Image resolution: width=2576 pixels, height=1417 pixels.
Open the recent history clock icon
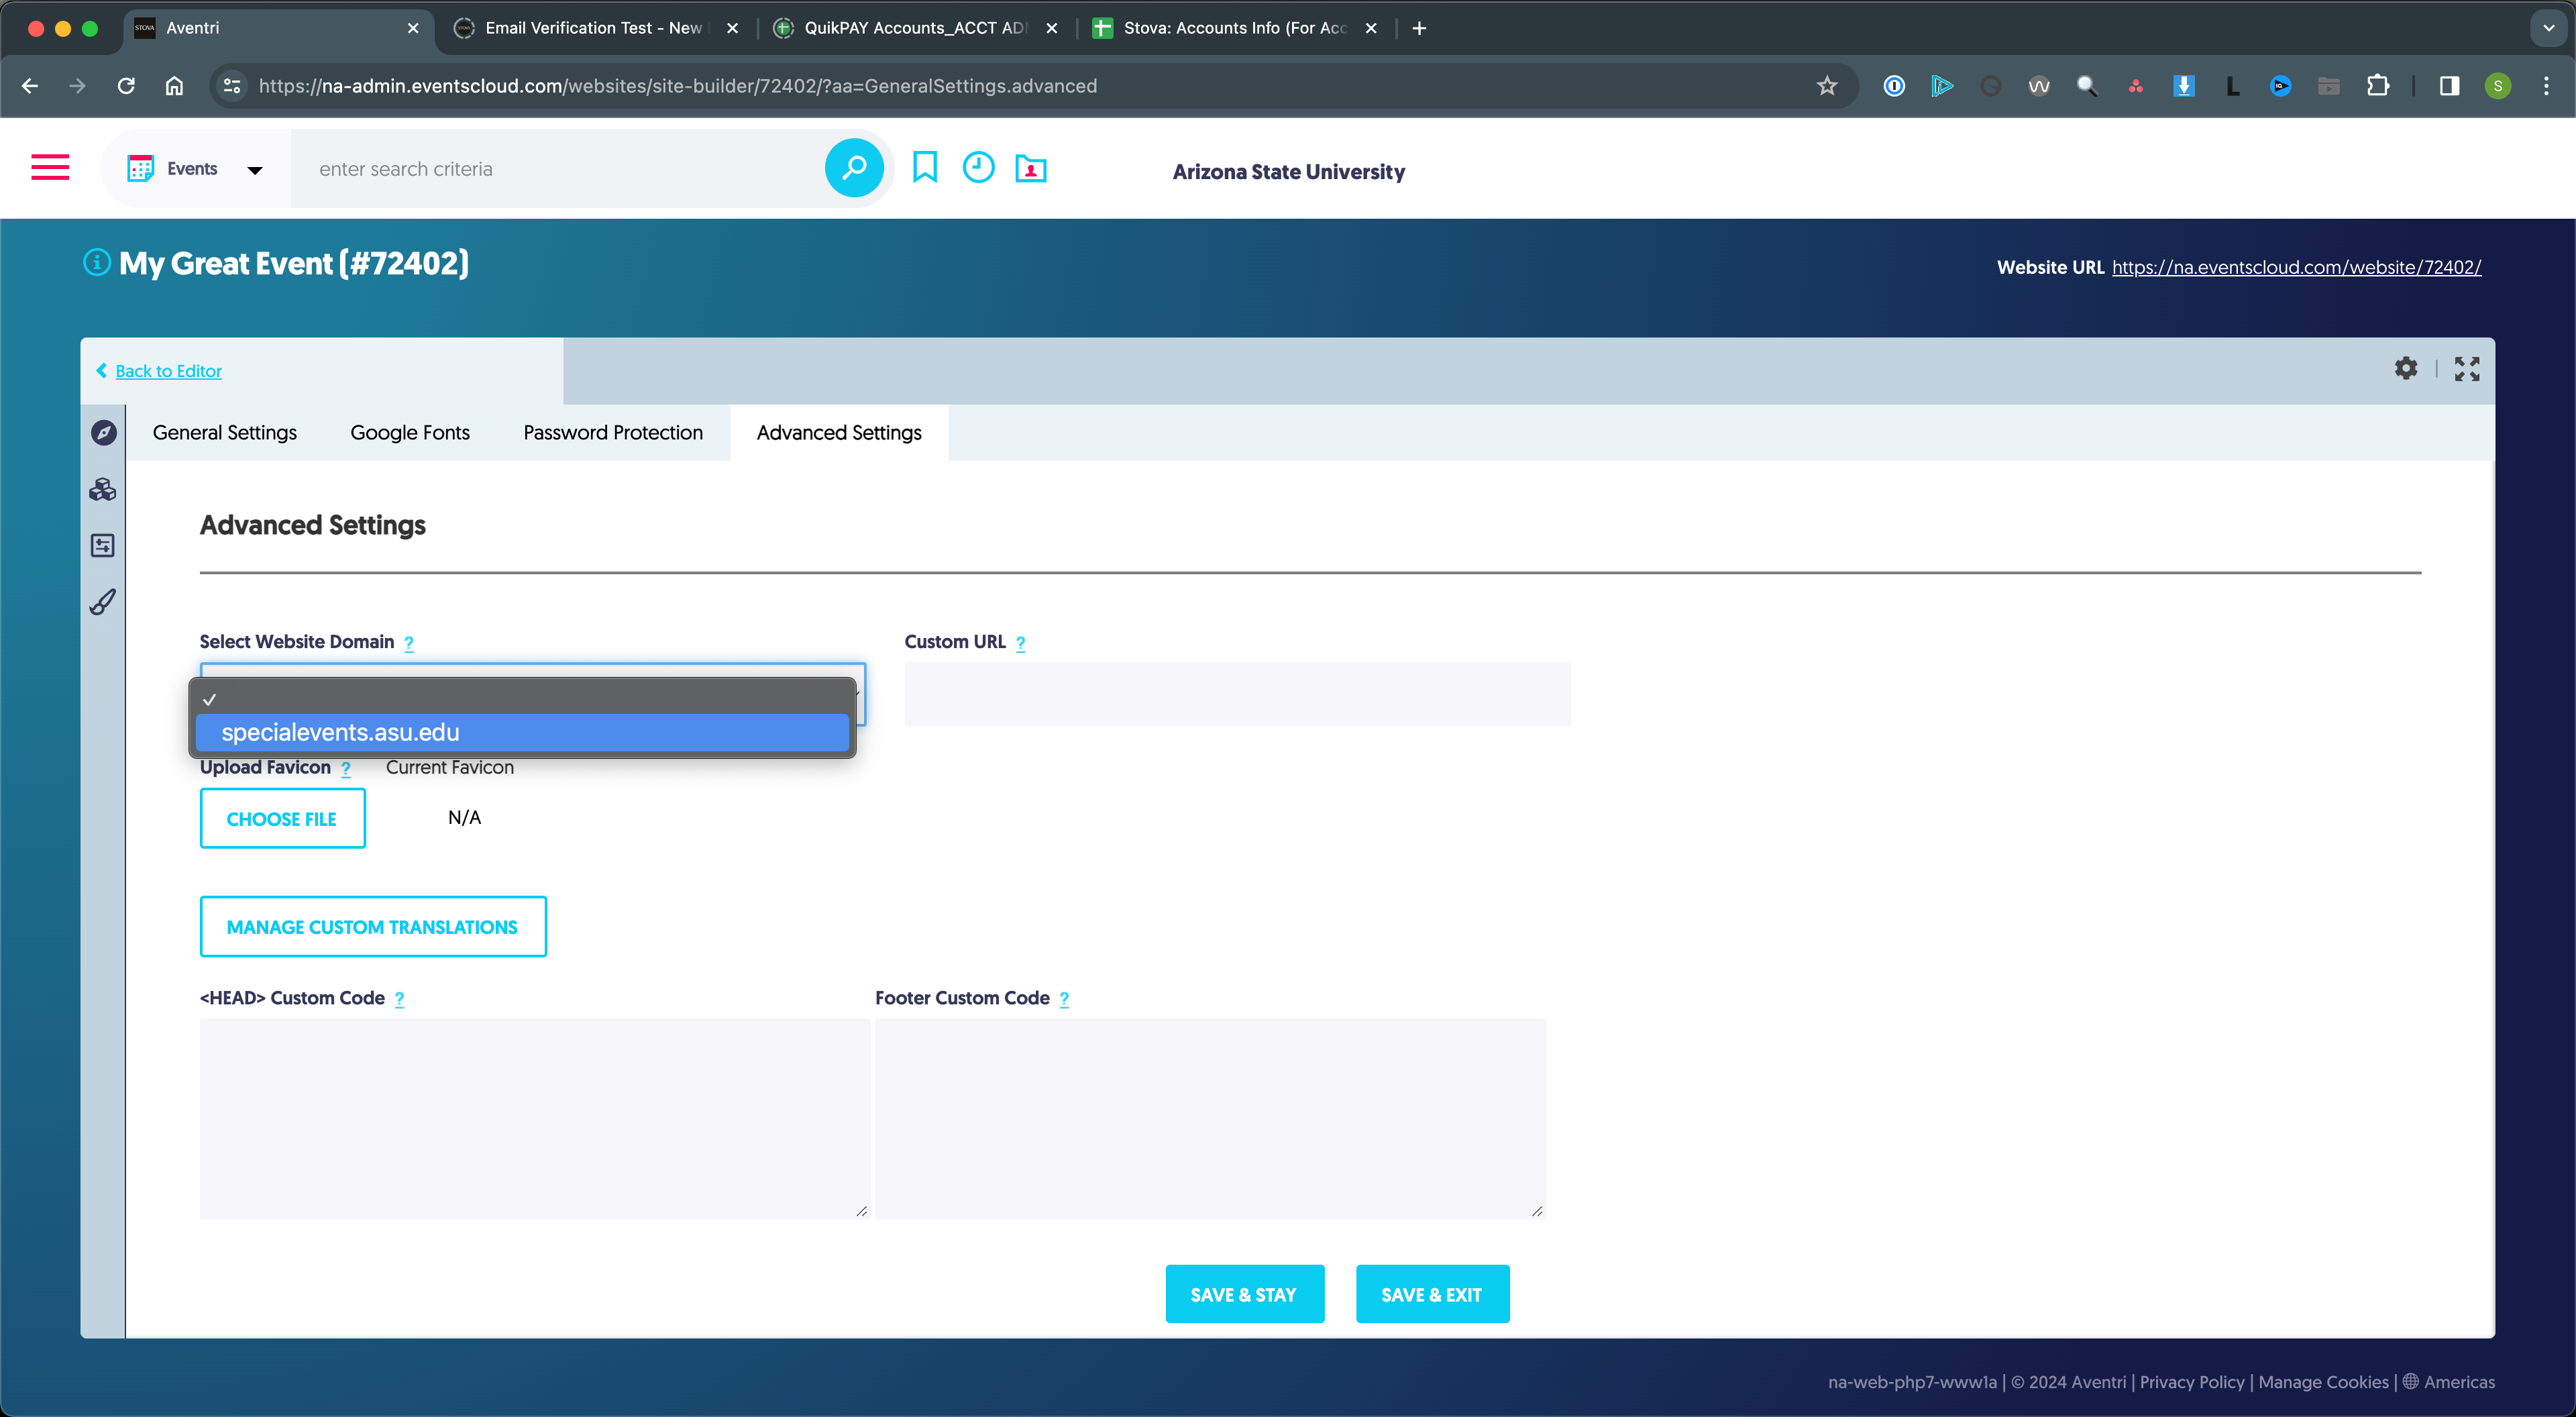(x=978, y=167)
